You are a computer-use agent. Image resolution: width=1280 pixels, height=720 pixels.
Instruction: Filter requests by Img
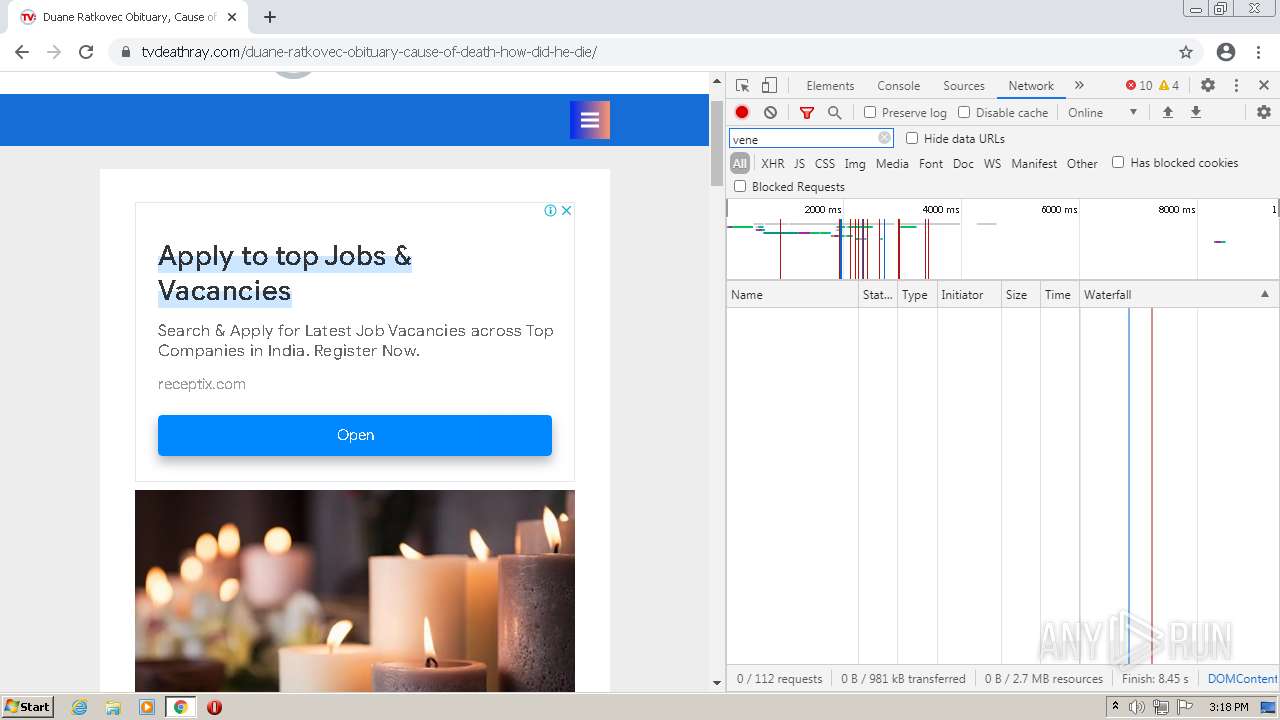pos(855,164)
